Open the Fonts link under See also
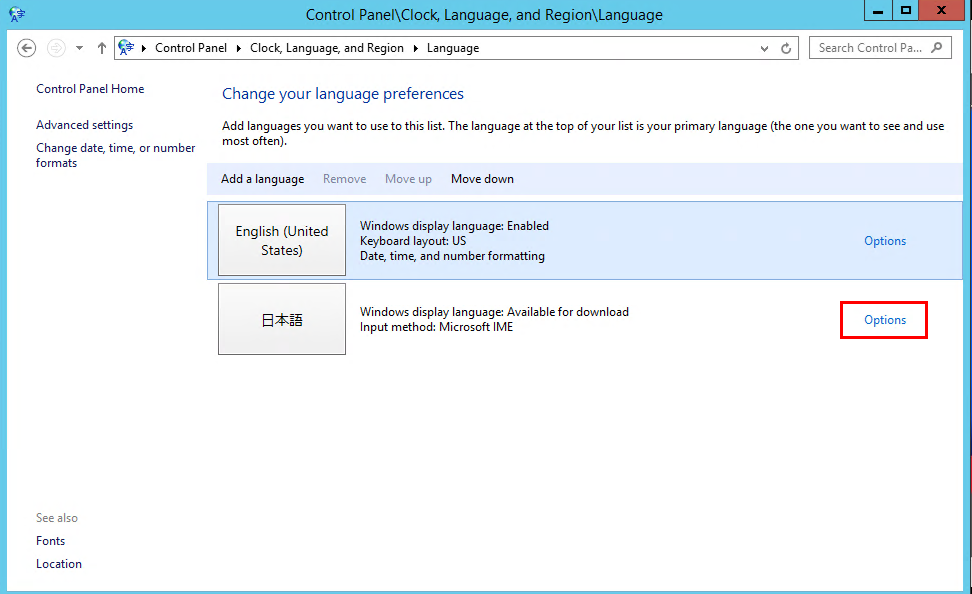 coord(50,540)
